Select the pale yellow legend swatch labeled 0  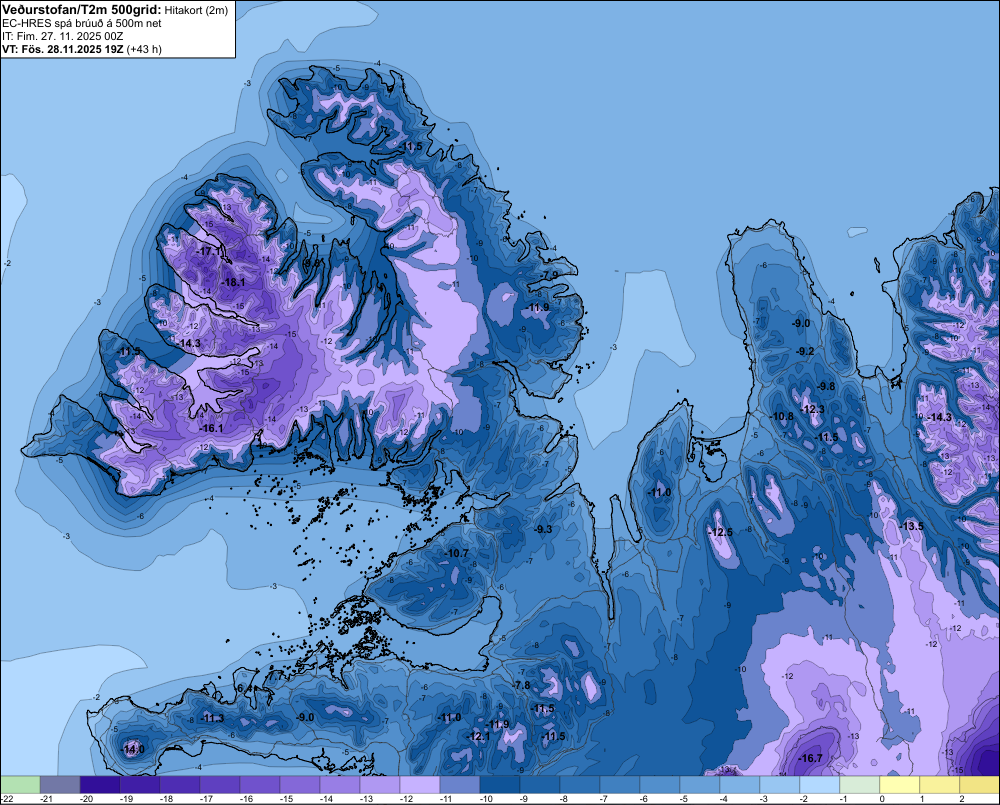[899, 784]
